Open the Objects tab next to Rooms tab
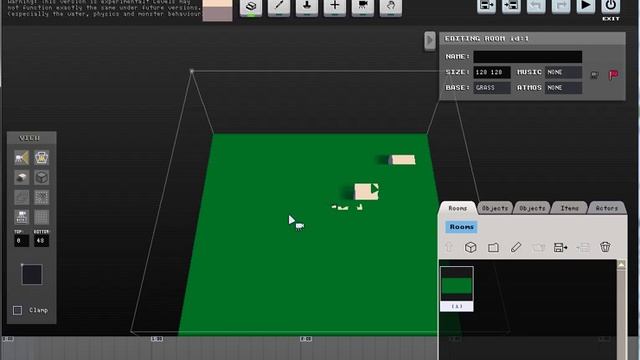This screenshot has height=360, width=640. tap(495, 208)
